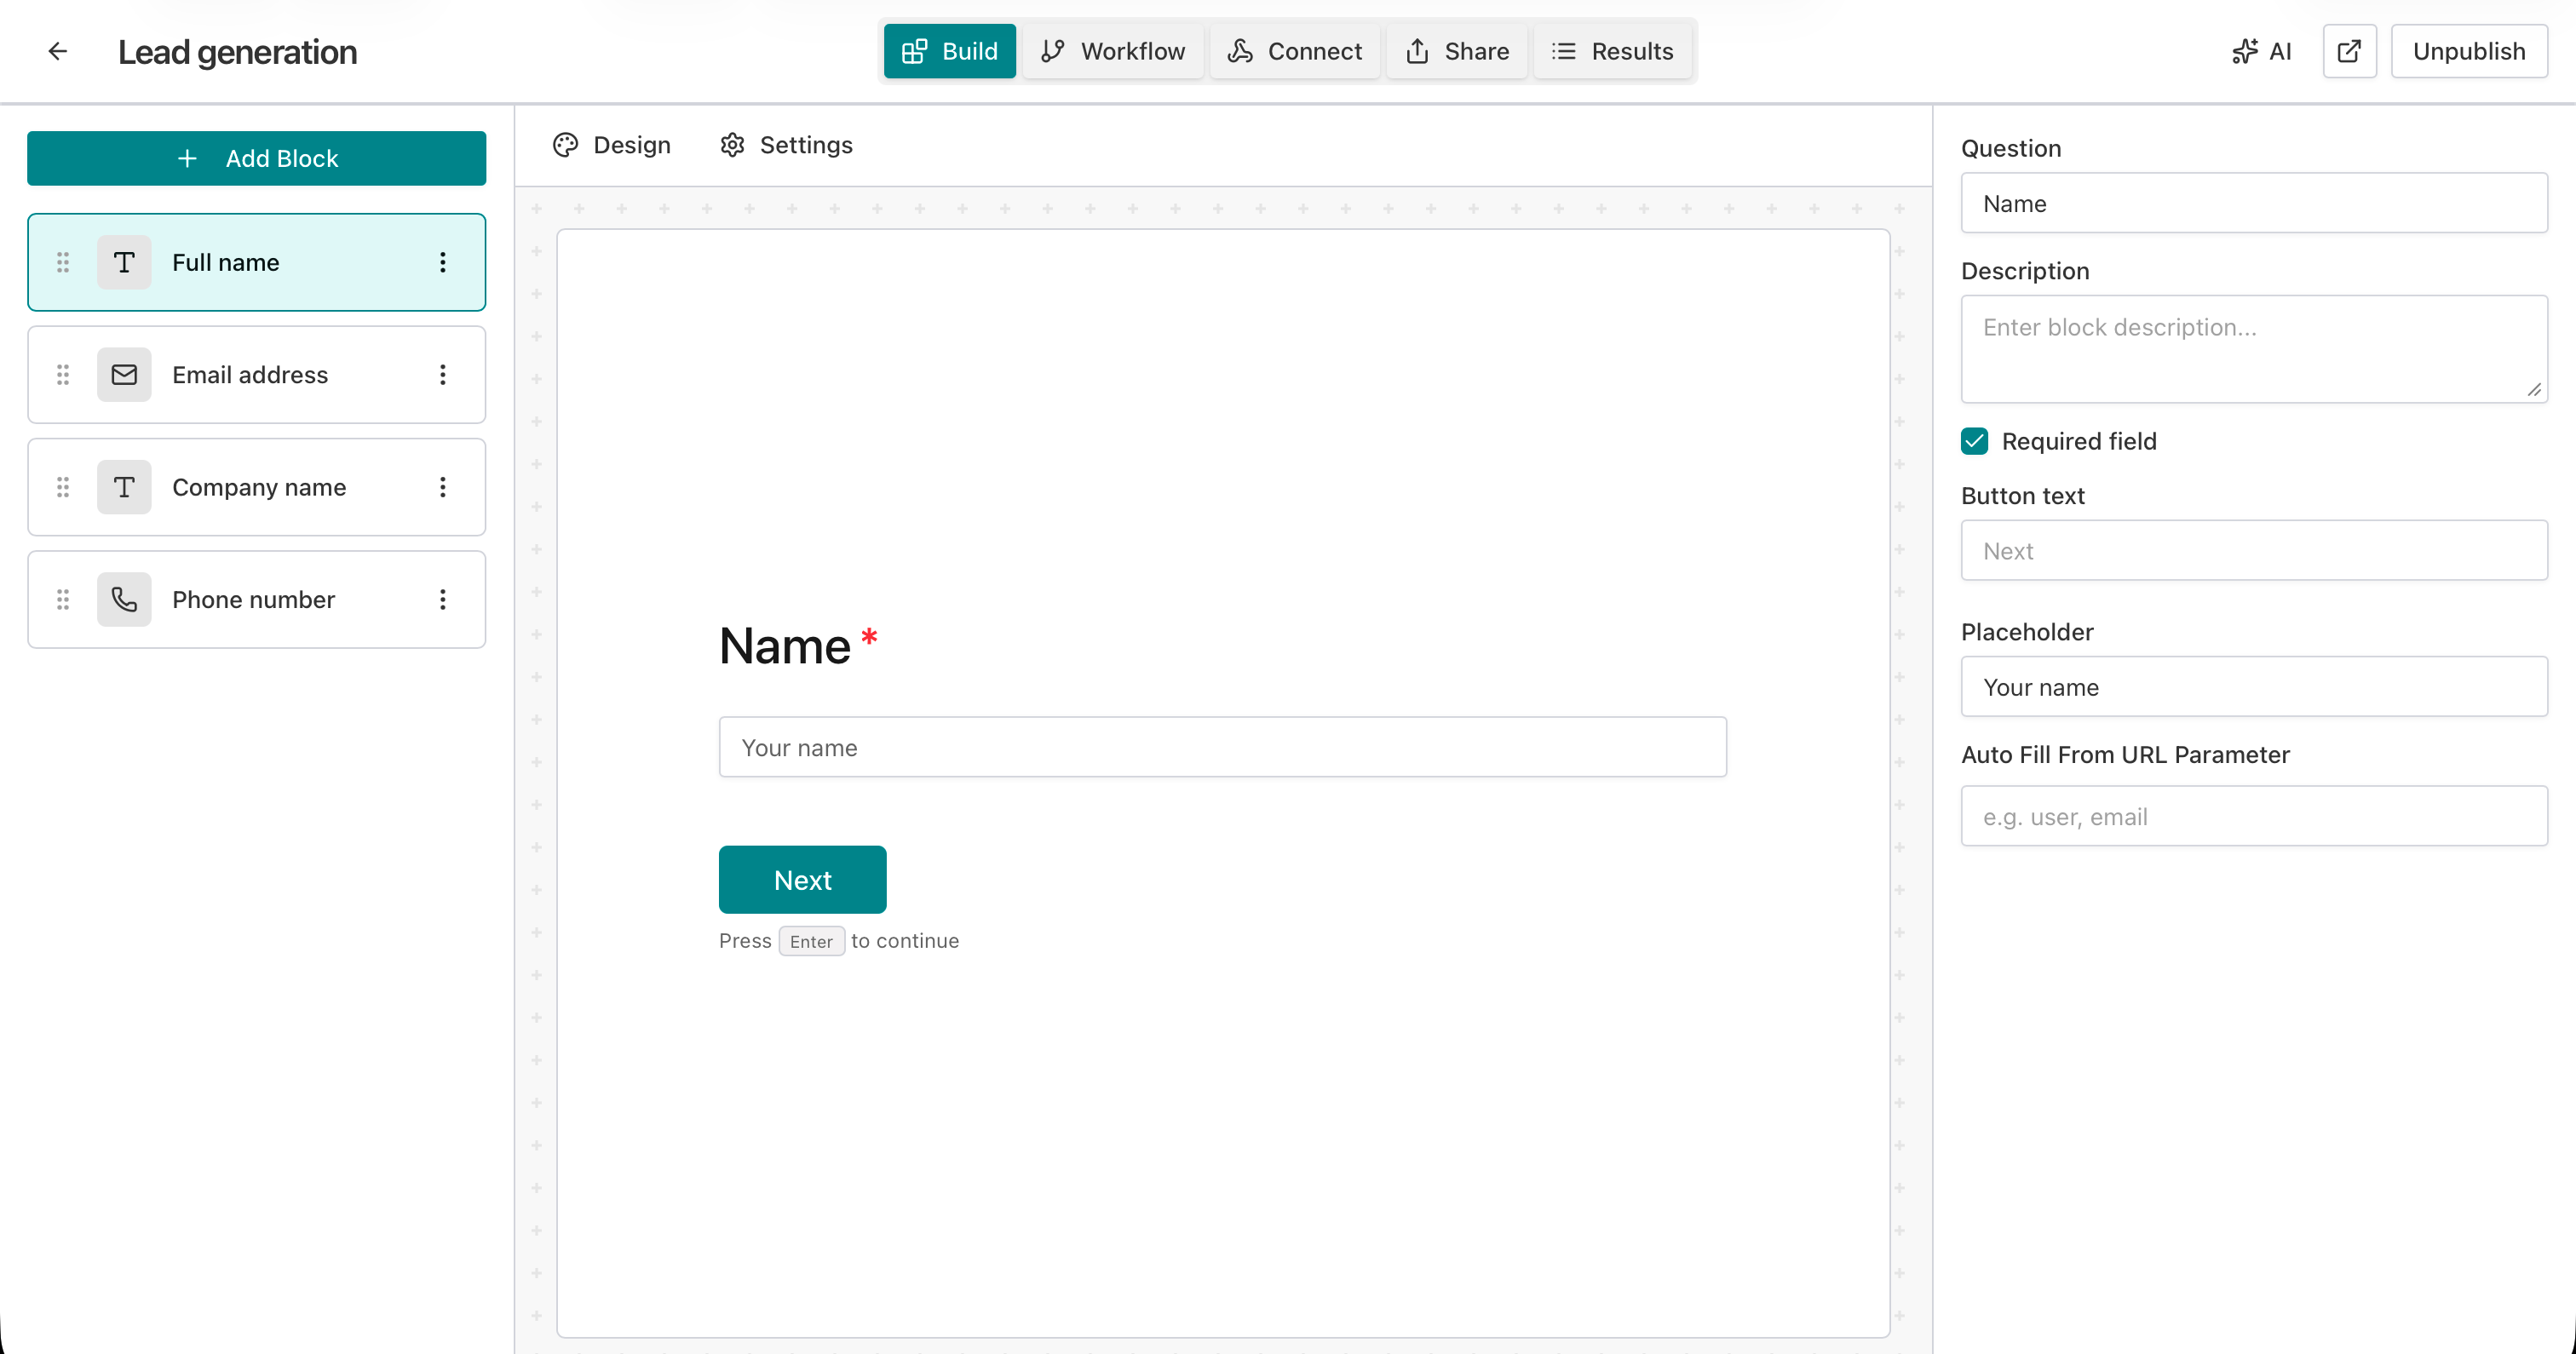Open the Connect integrations view
Screen dimensions: 2576x1354
(1294, 51)
